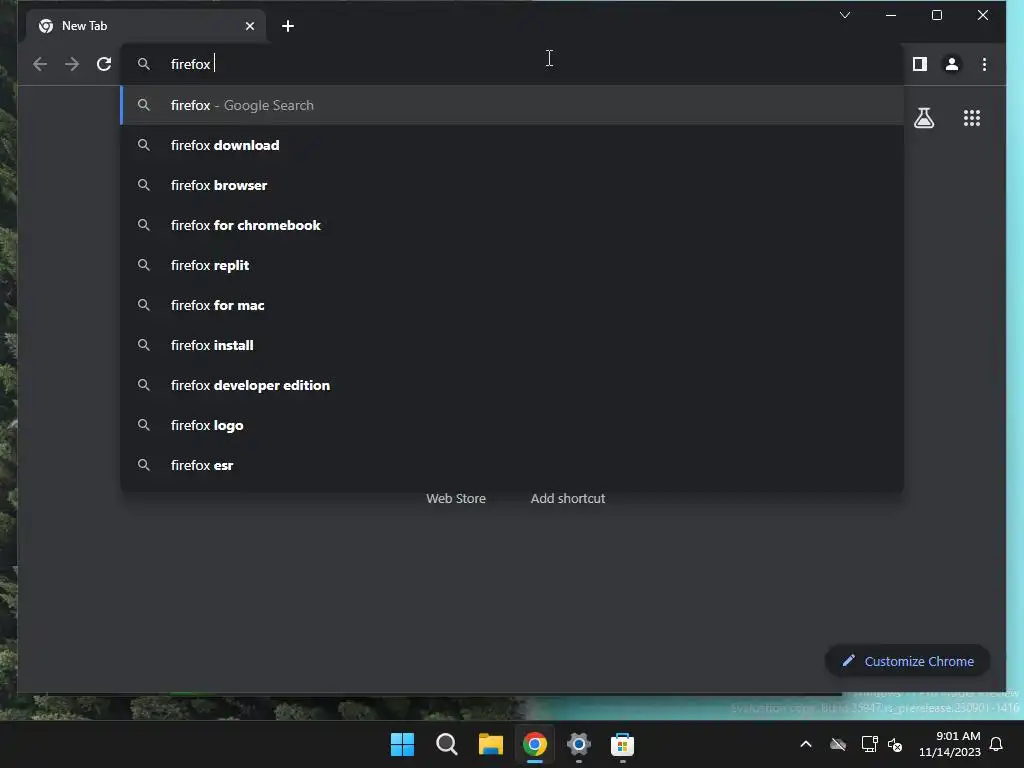Open the side panel icon
Image resolution: width=1024 pixels, height=768 pixels.
pyautogui.click(x=920, y=64)
